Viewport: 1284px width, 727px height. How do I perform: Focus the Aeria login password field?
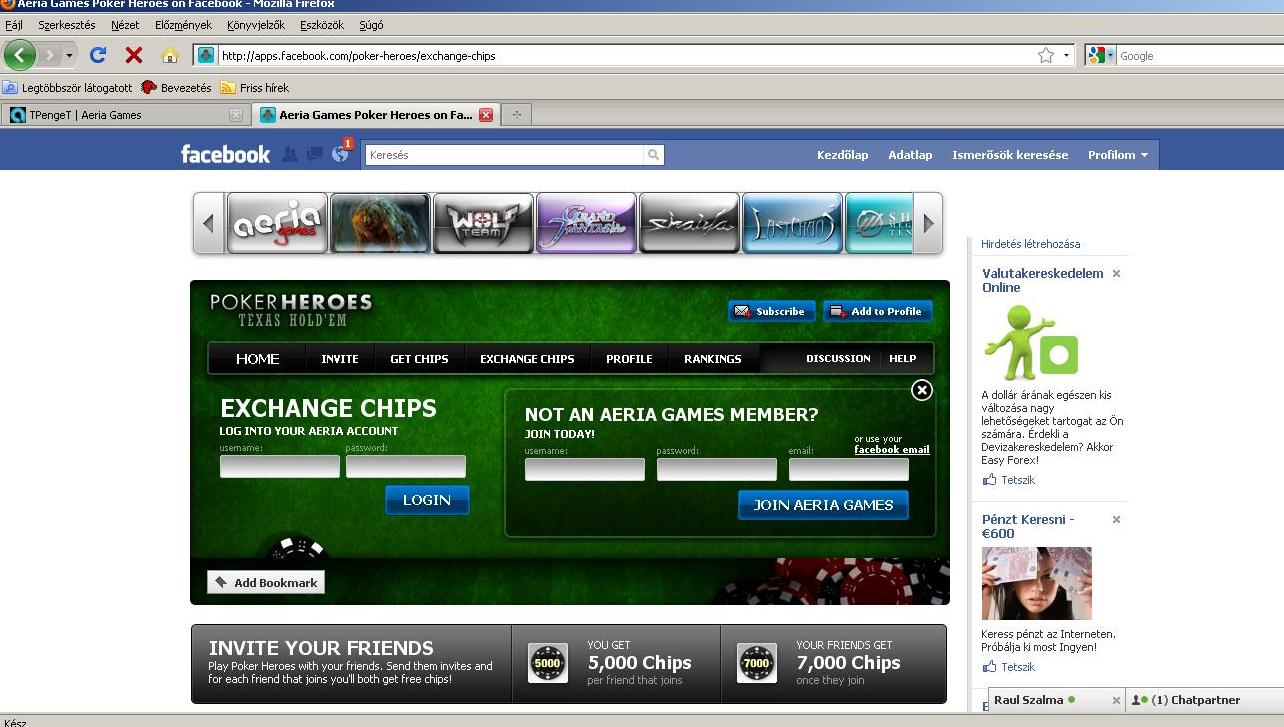tap(406, 467)
